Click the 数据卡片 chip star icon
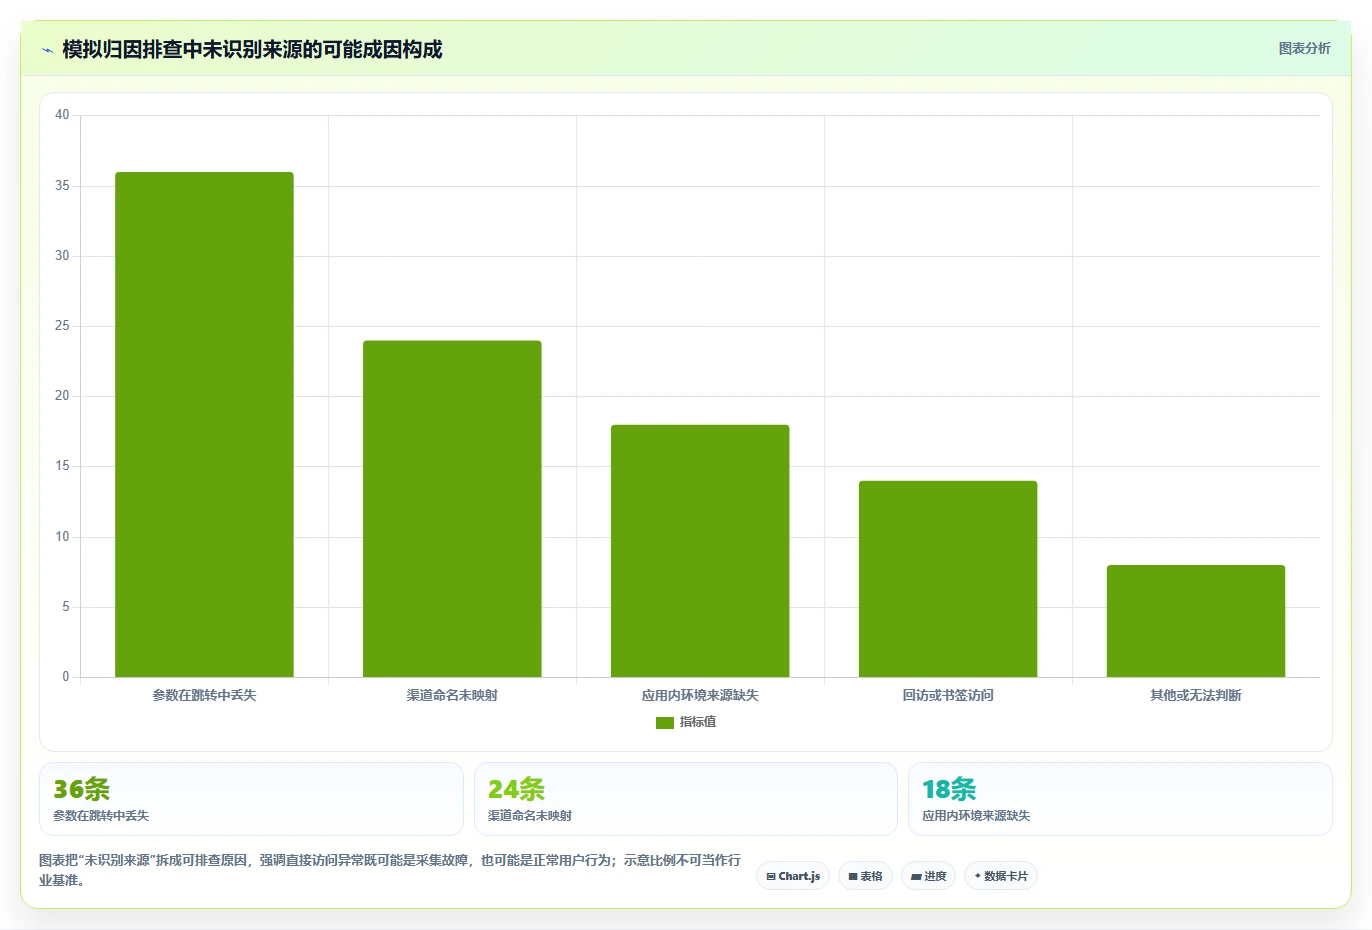The width and height of the screenshot is (1372, 930). 978,876
